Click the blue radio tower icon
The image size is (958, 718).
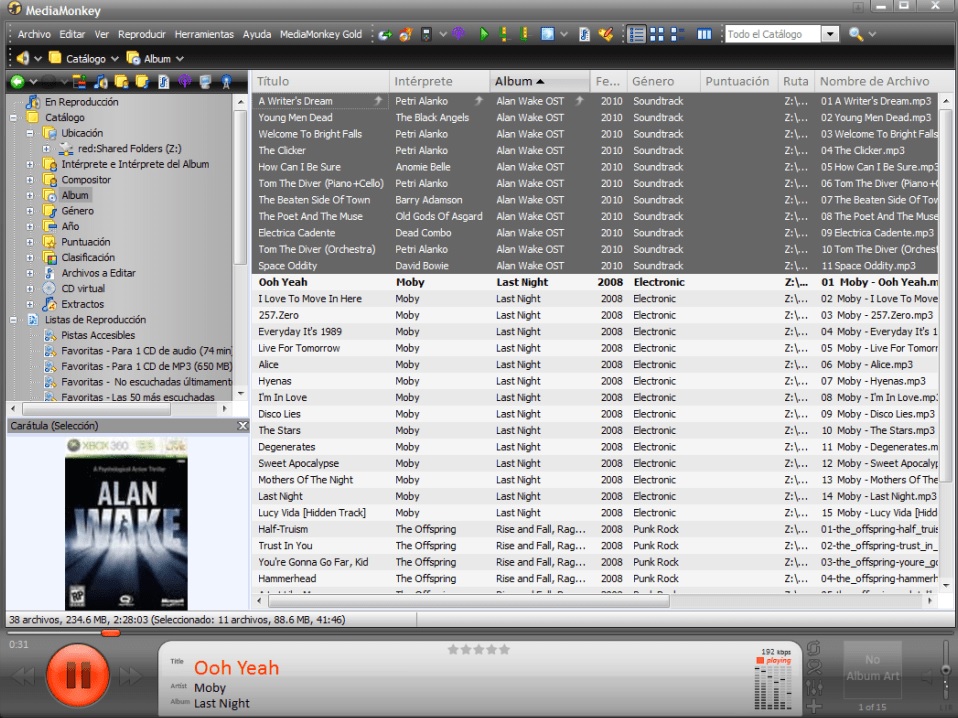pos(226,81)
